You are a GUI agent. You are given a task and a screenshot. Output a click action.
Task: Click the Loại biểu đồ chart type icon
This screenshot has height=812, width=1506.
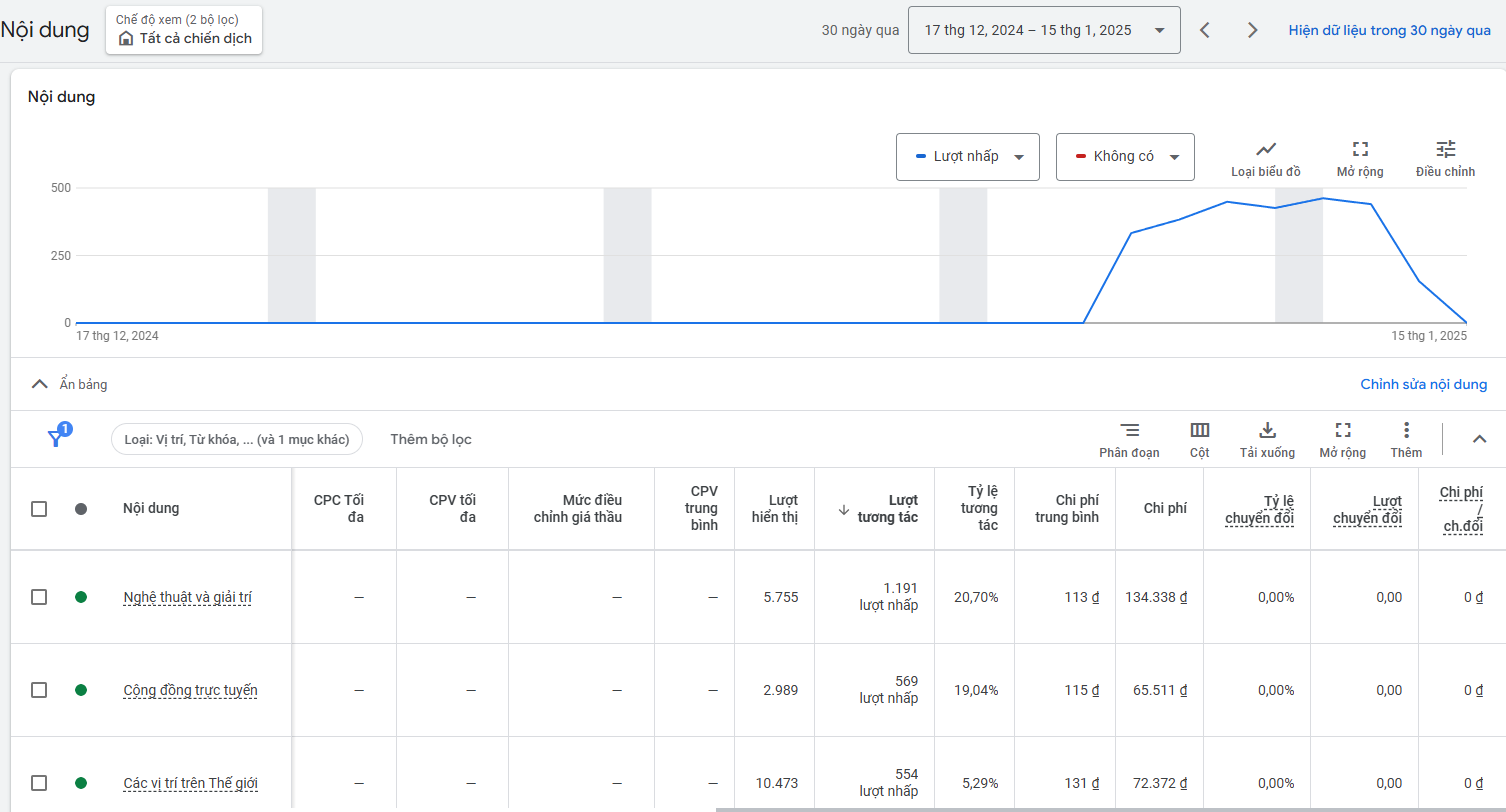click(1265, 150)
